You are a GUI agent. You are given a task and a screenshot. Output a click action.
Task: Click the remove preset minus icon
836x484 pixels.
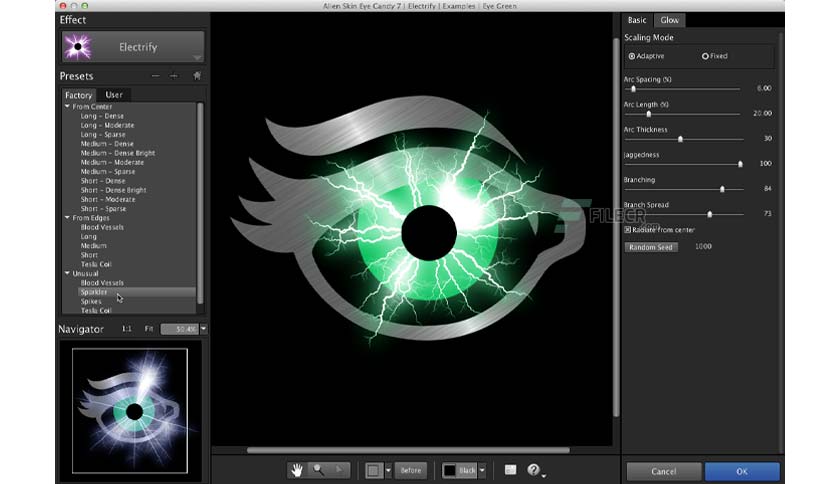[155, 76]
